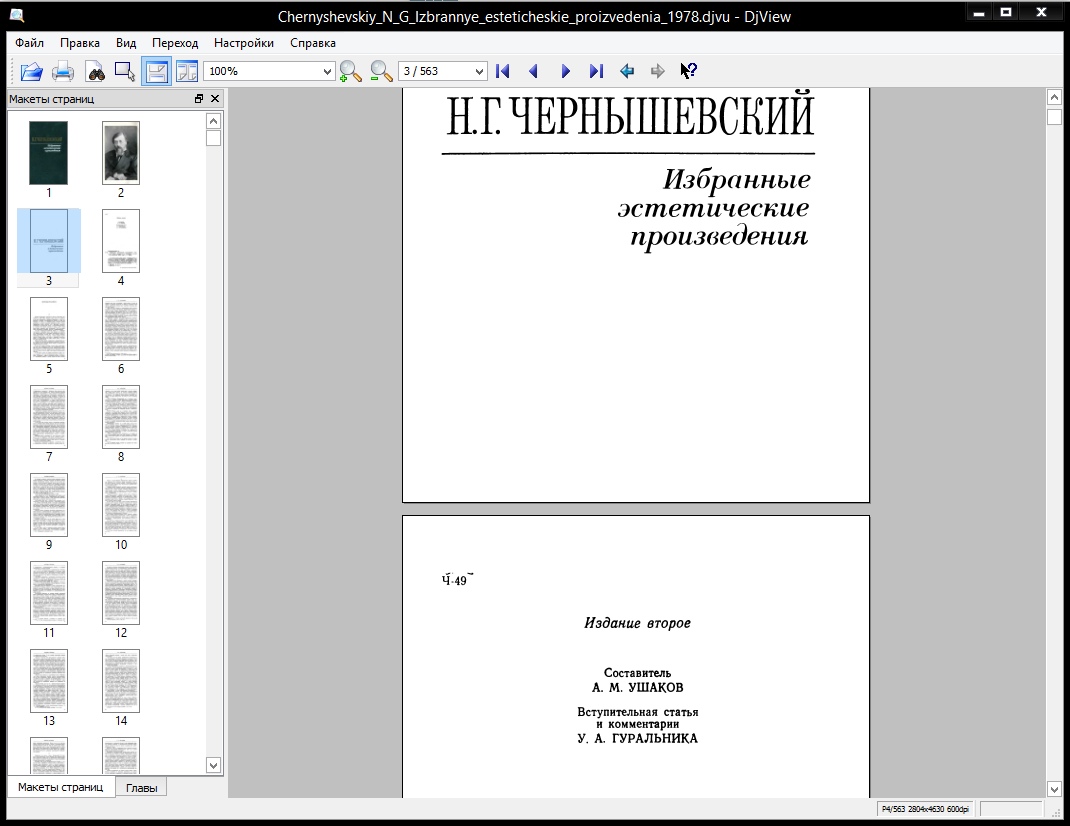
Task: Toggle continuous page layout mode
Action: coord(156,71)
